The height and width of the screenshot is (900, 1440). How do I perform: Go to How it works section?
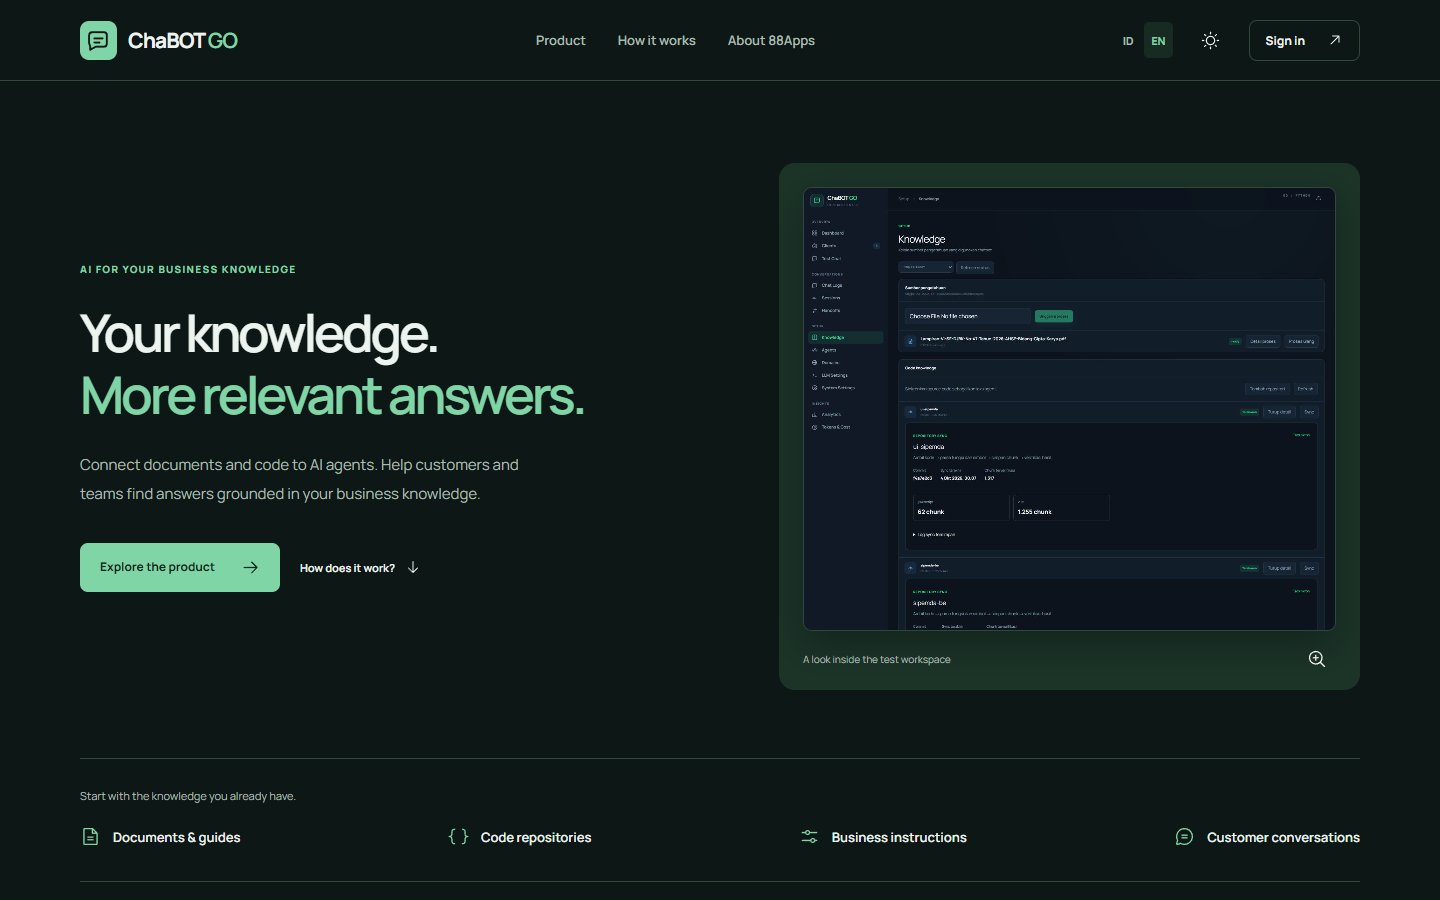pos(656,41)
